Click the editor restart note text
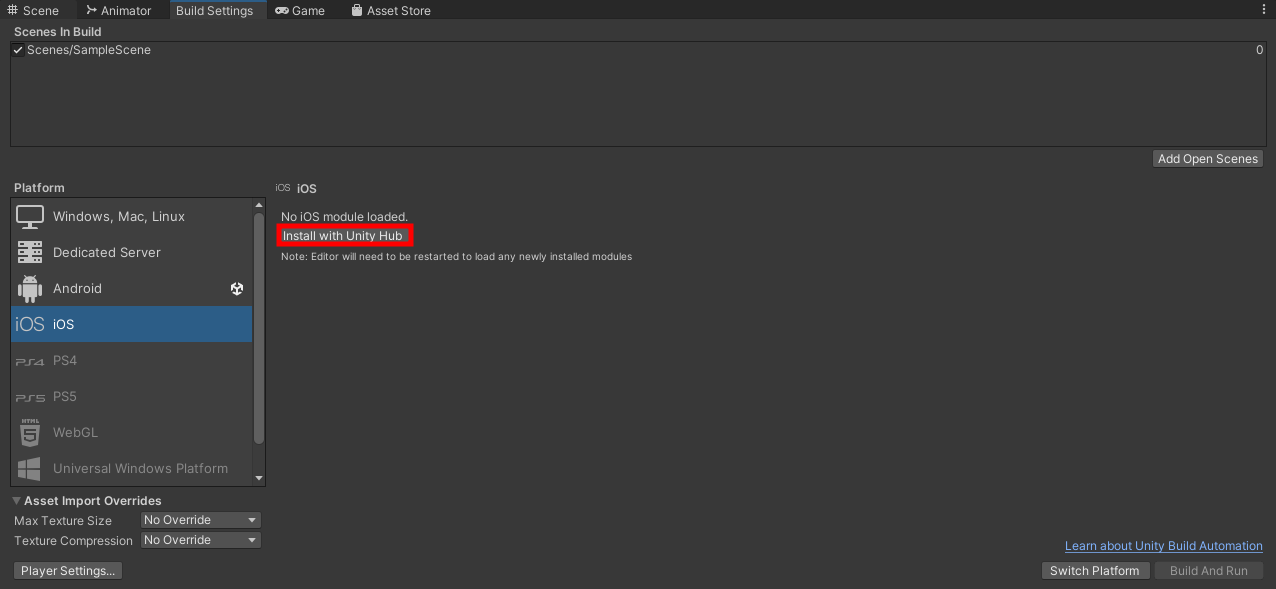Screen dimensions: 1276x589 (456, 257)
